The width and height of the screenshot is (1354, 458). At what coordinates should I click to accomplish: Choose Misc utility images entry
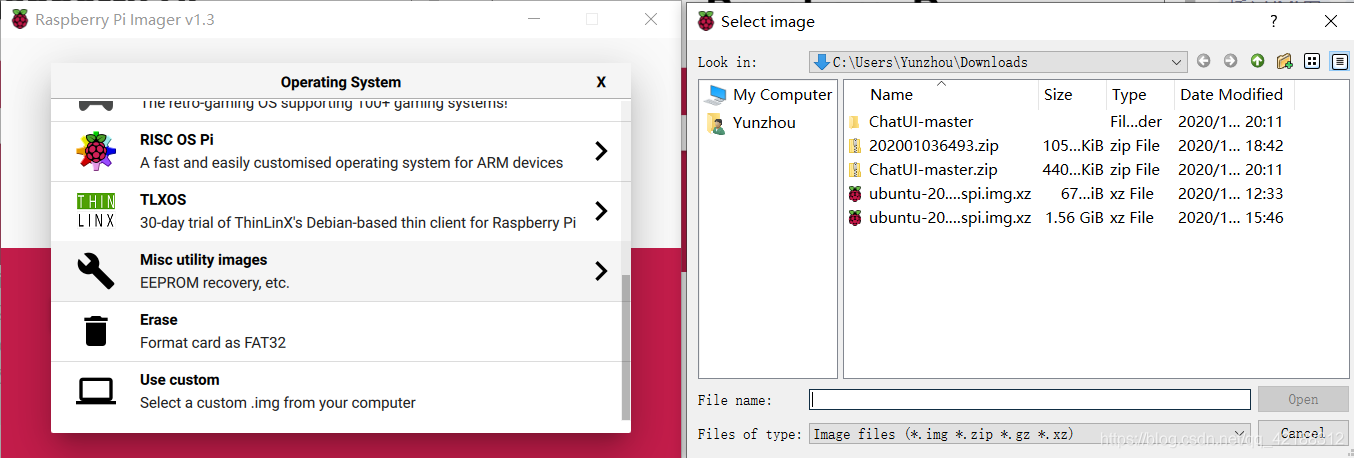(336, 271)
